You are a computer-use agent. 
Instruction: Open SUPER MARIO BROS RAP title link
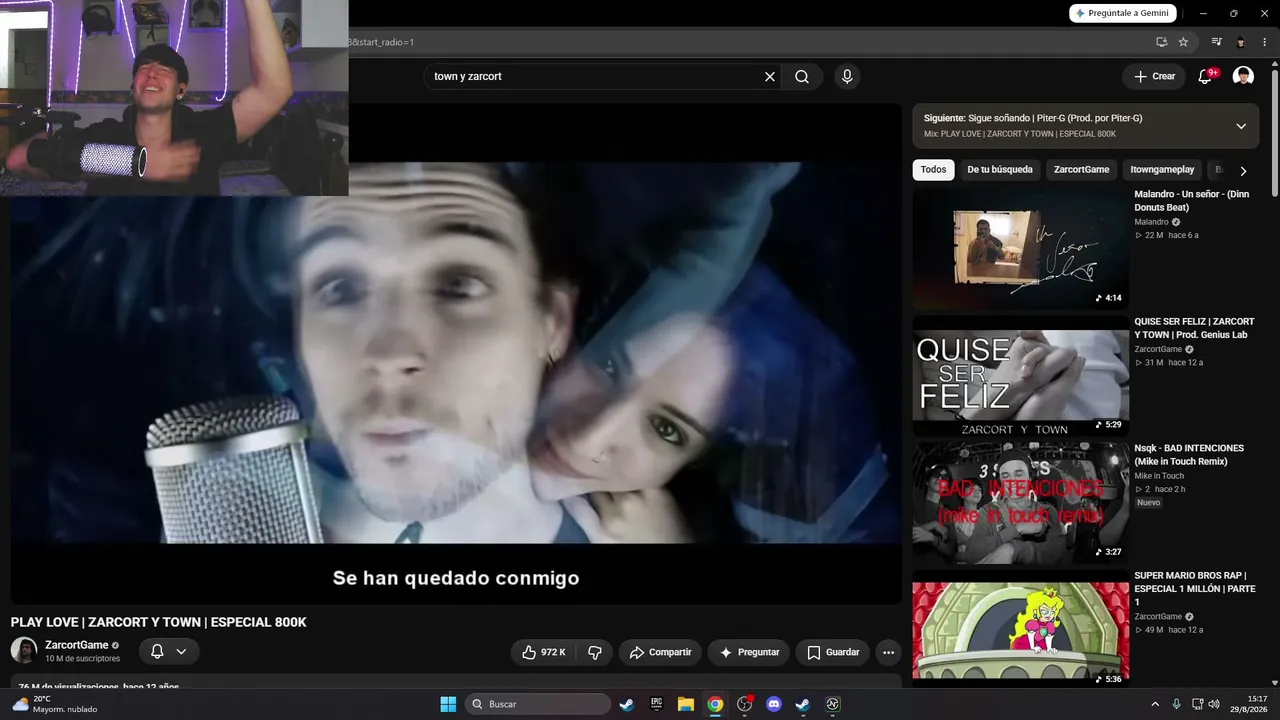coord(1195,589)
